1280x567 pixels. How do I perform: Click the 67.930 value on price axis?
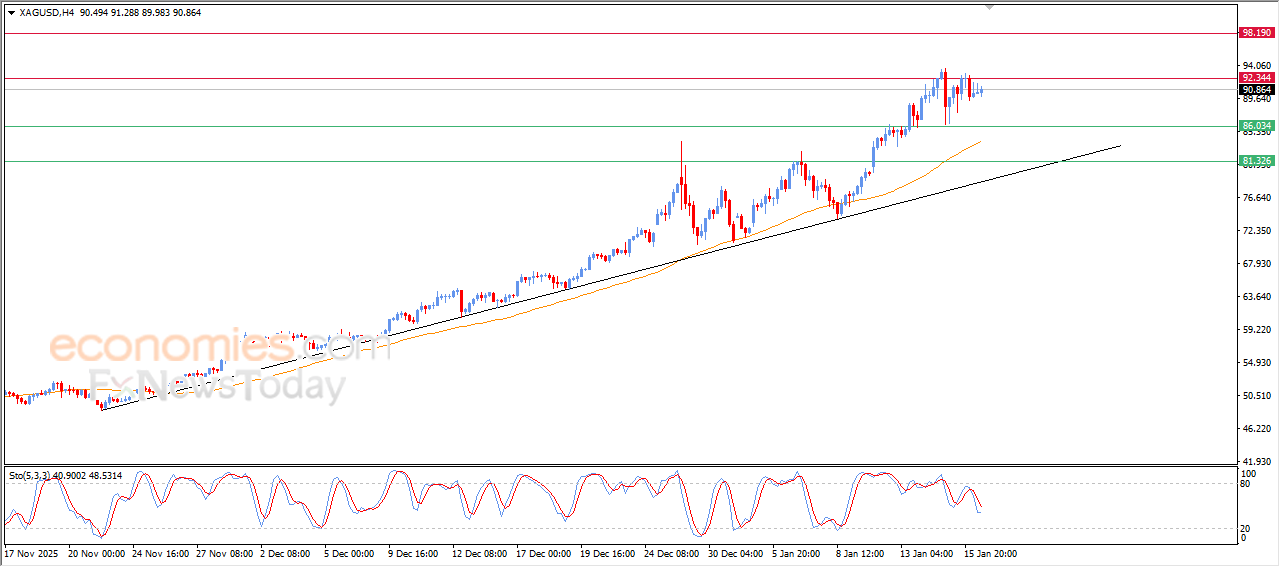point(1256,264)
